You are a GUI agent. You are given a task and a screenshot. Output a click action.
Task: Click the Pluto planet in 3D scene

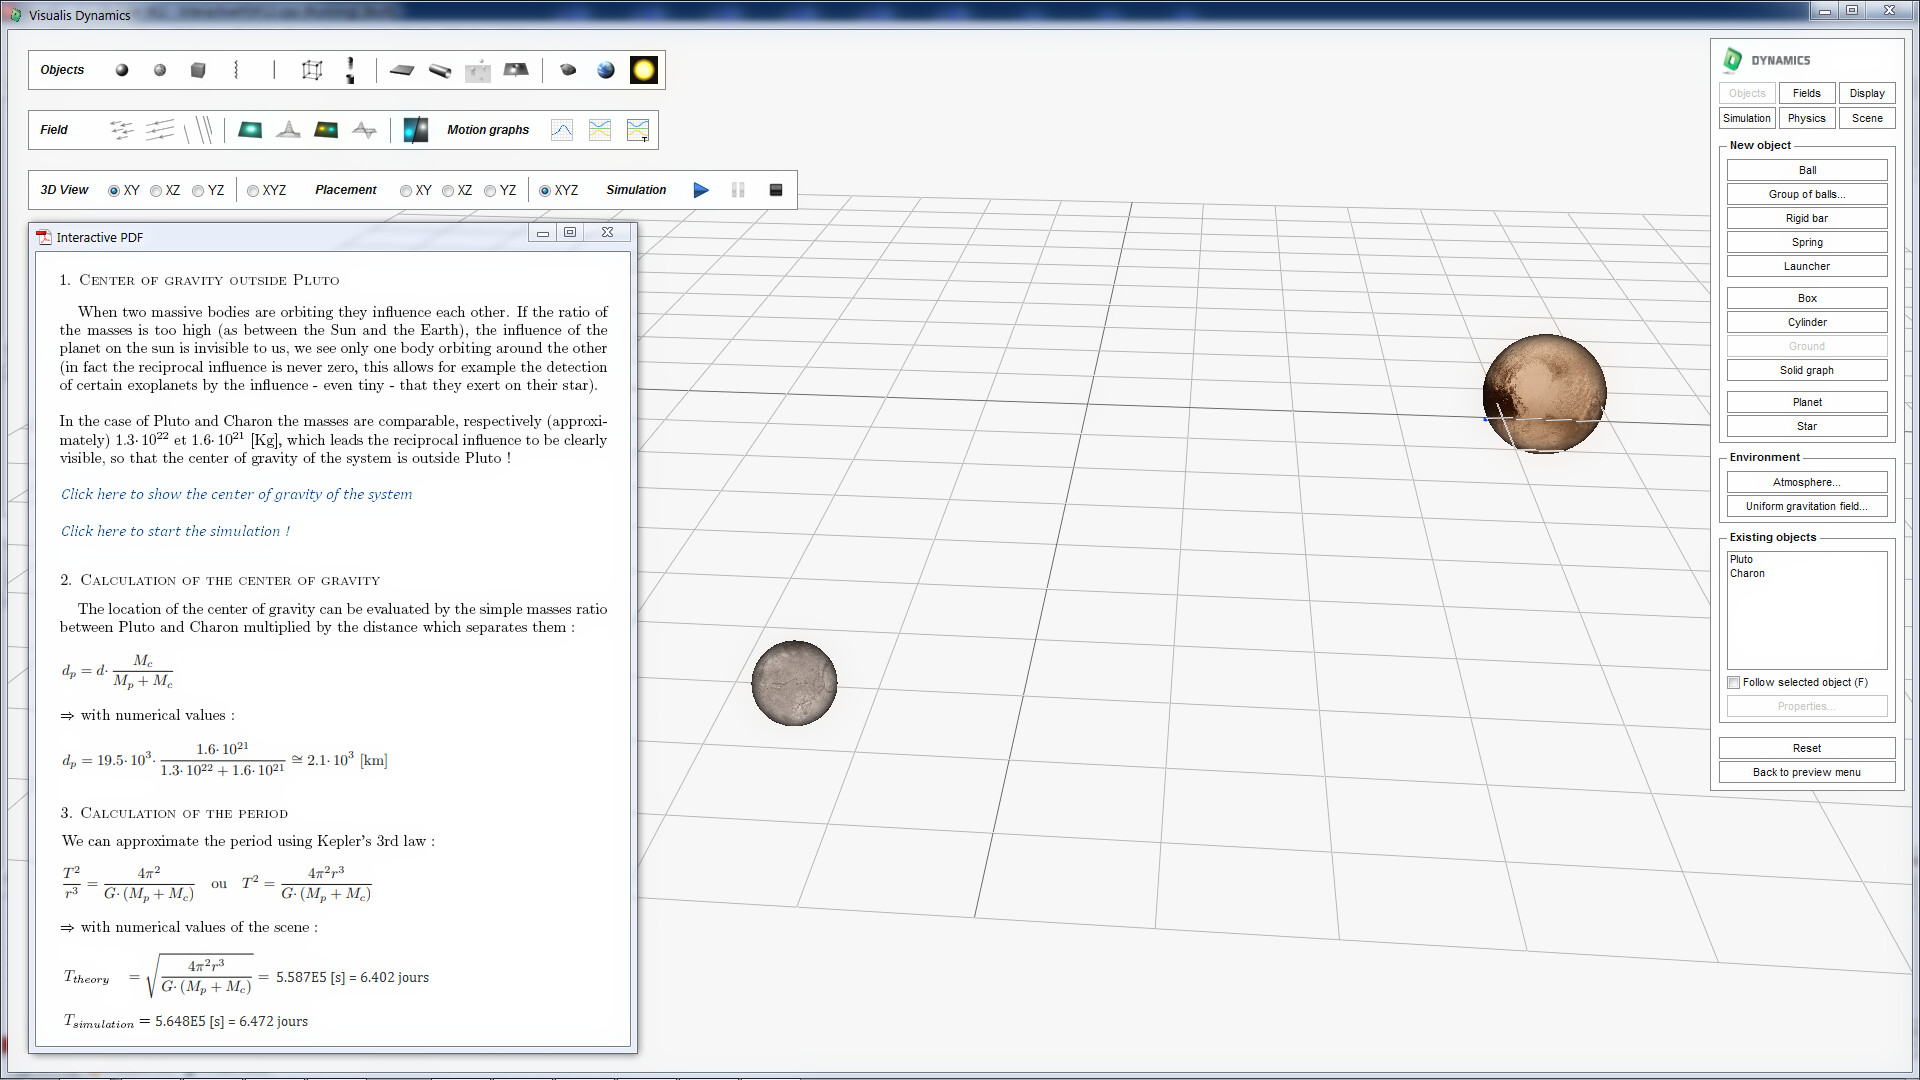[x=1544, y=392]
